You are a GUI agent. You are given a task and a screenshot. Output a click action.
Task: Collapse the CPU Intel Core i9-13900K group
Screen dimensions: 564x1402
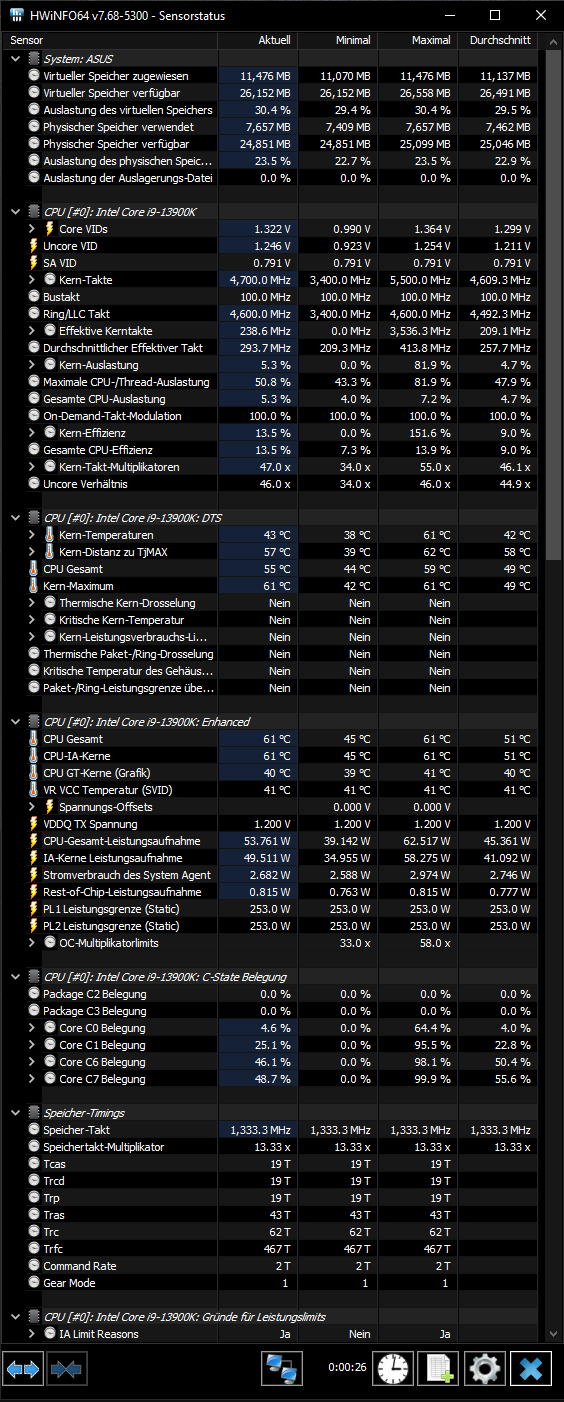(x=15, y=212)
